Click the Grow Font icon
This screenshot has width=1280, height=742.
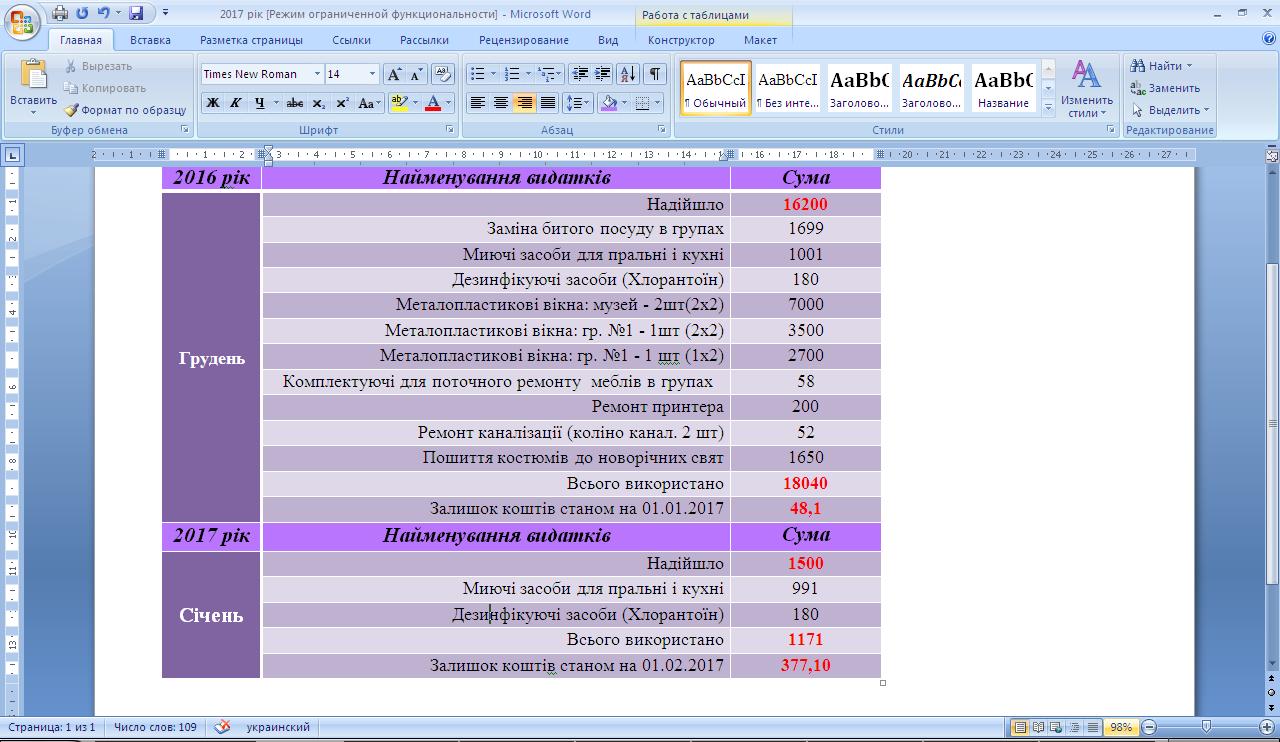pos(394,74)
